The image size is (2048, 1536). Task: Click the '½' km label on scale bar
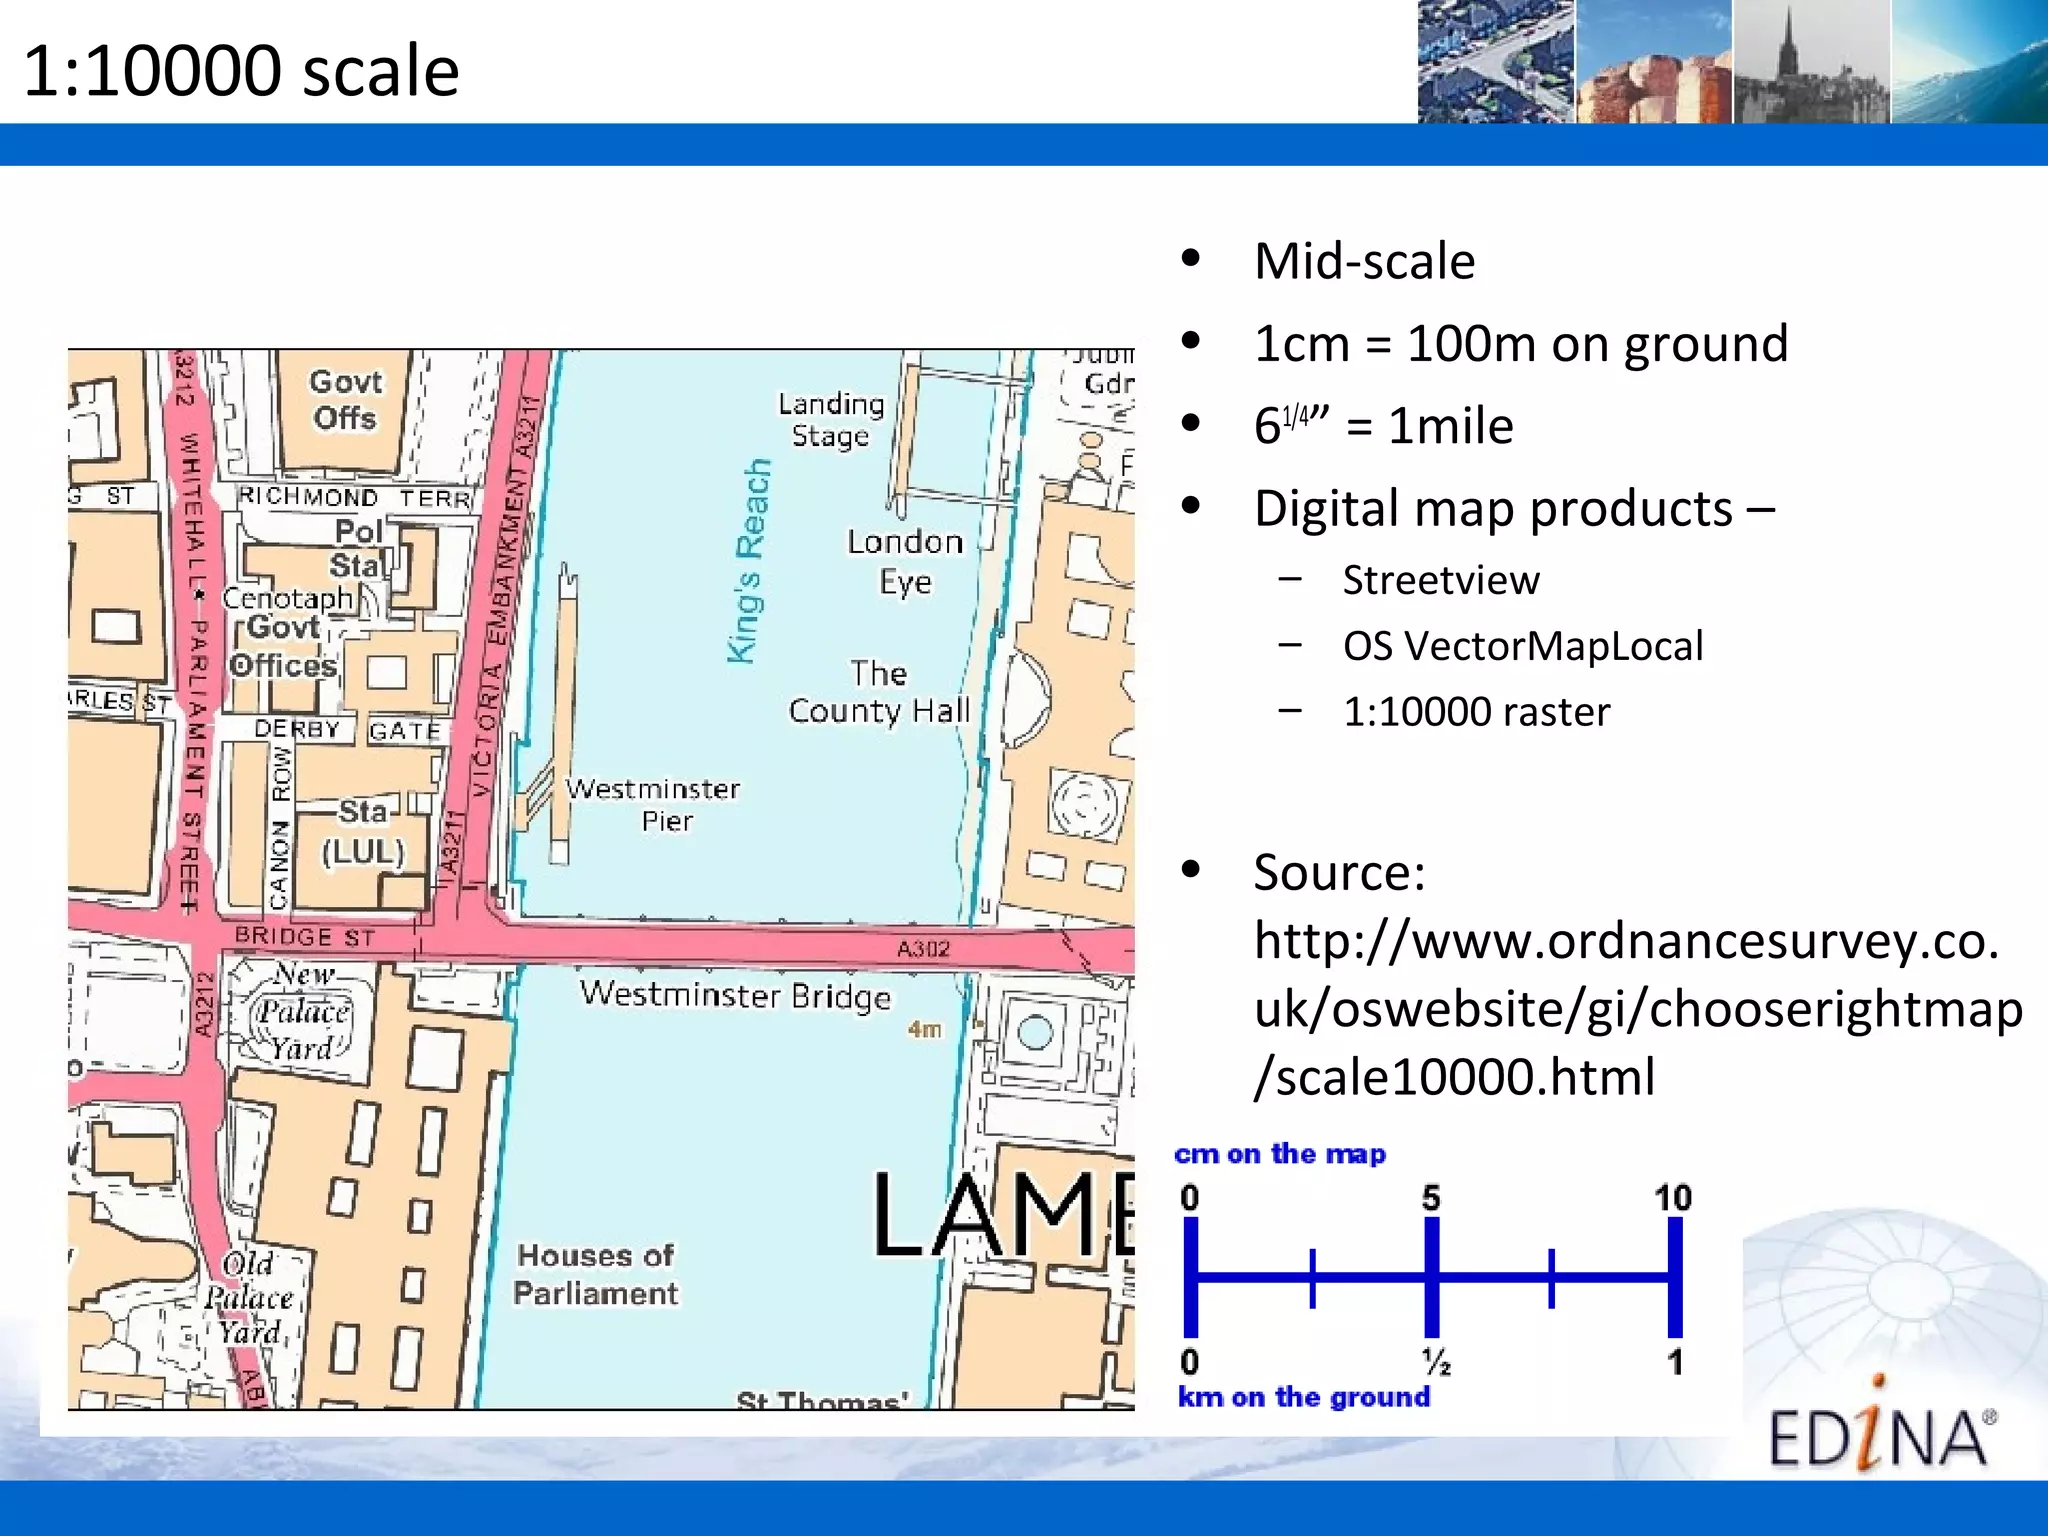click(x=1436, y=1362)
